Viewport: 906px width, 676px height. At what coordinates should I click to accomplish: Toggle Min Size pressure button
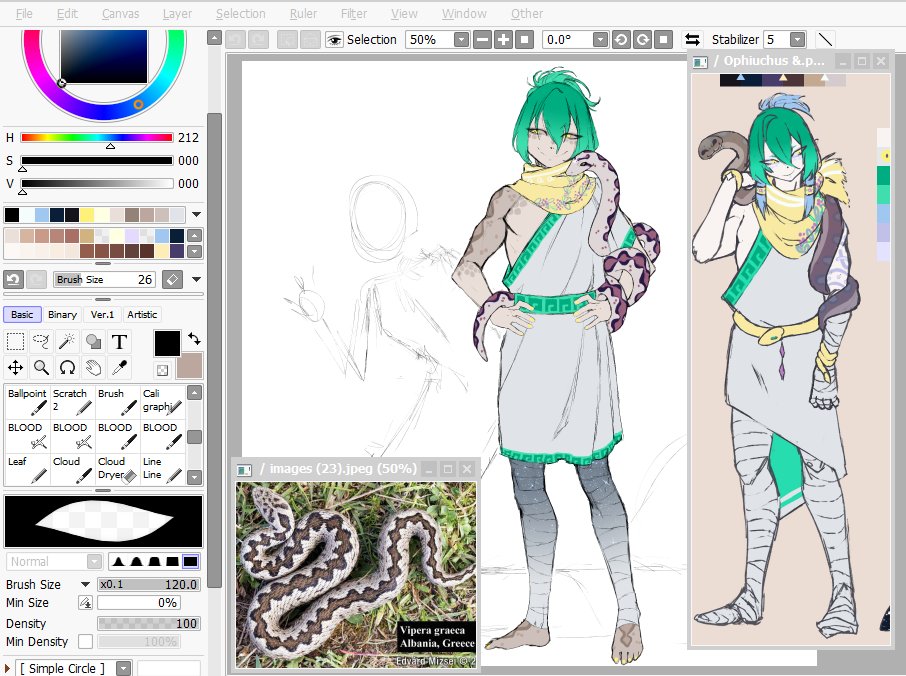pyautogui.click(x=86, y=603)
